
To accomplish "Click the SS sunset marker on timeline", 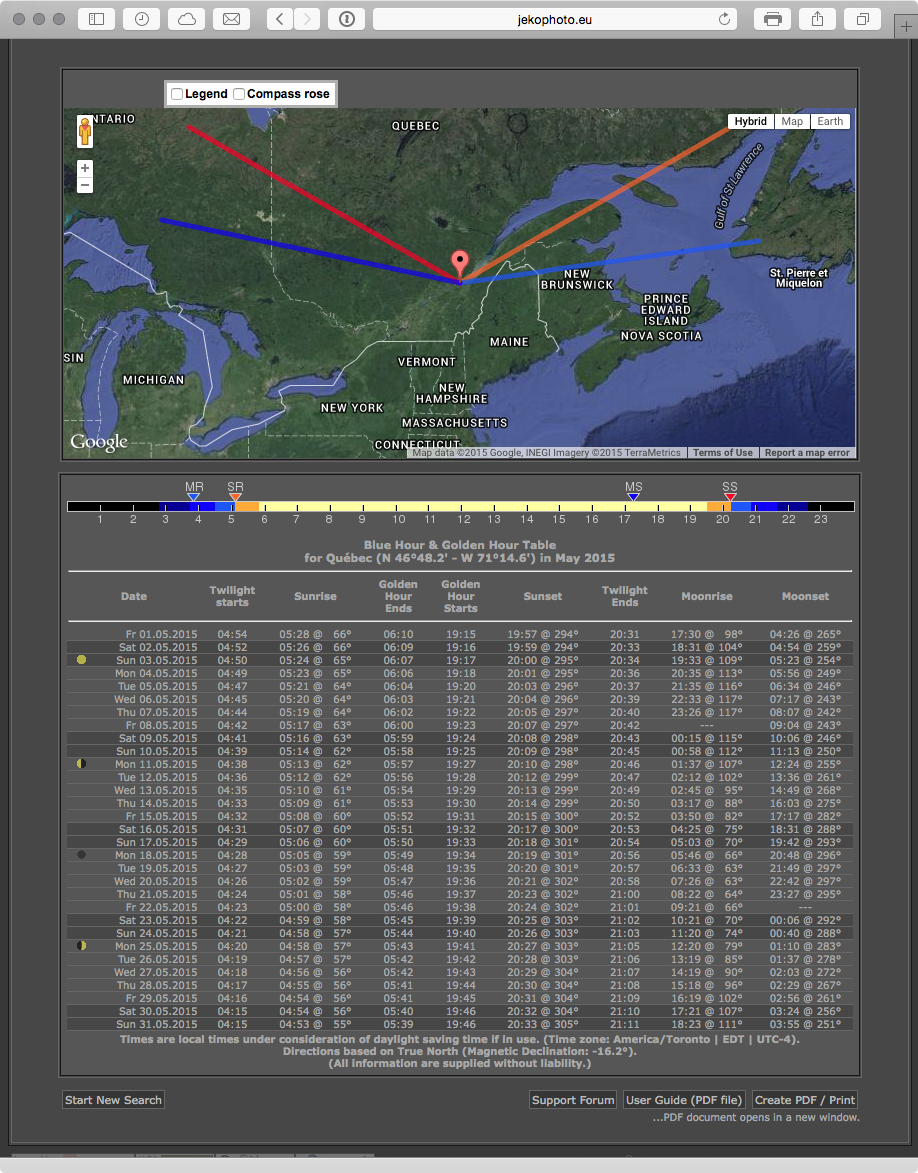I will 730,496.
